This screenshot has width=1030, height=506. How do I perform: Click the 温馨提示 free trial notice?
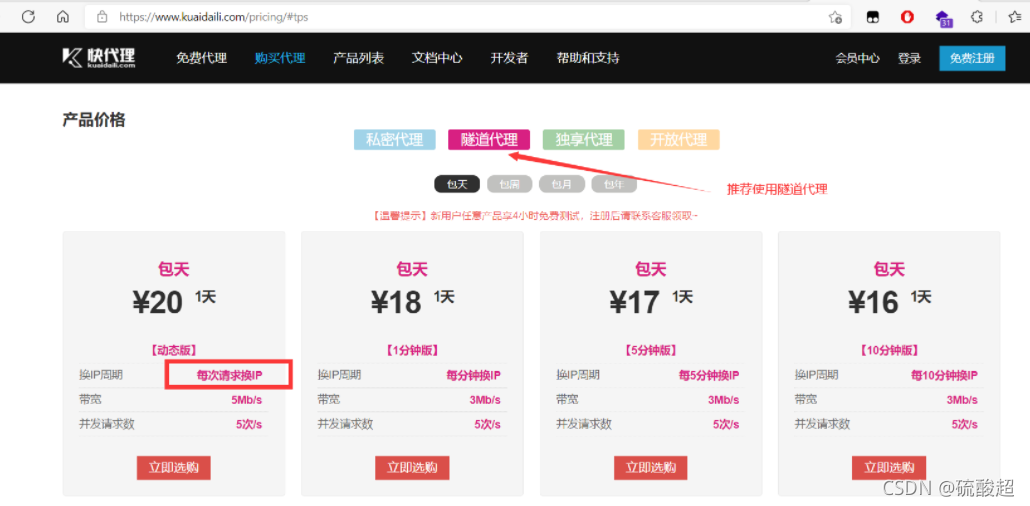pos(535,215)
